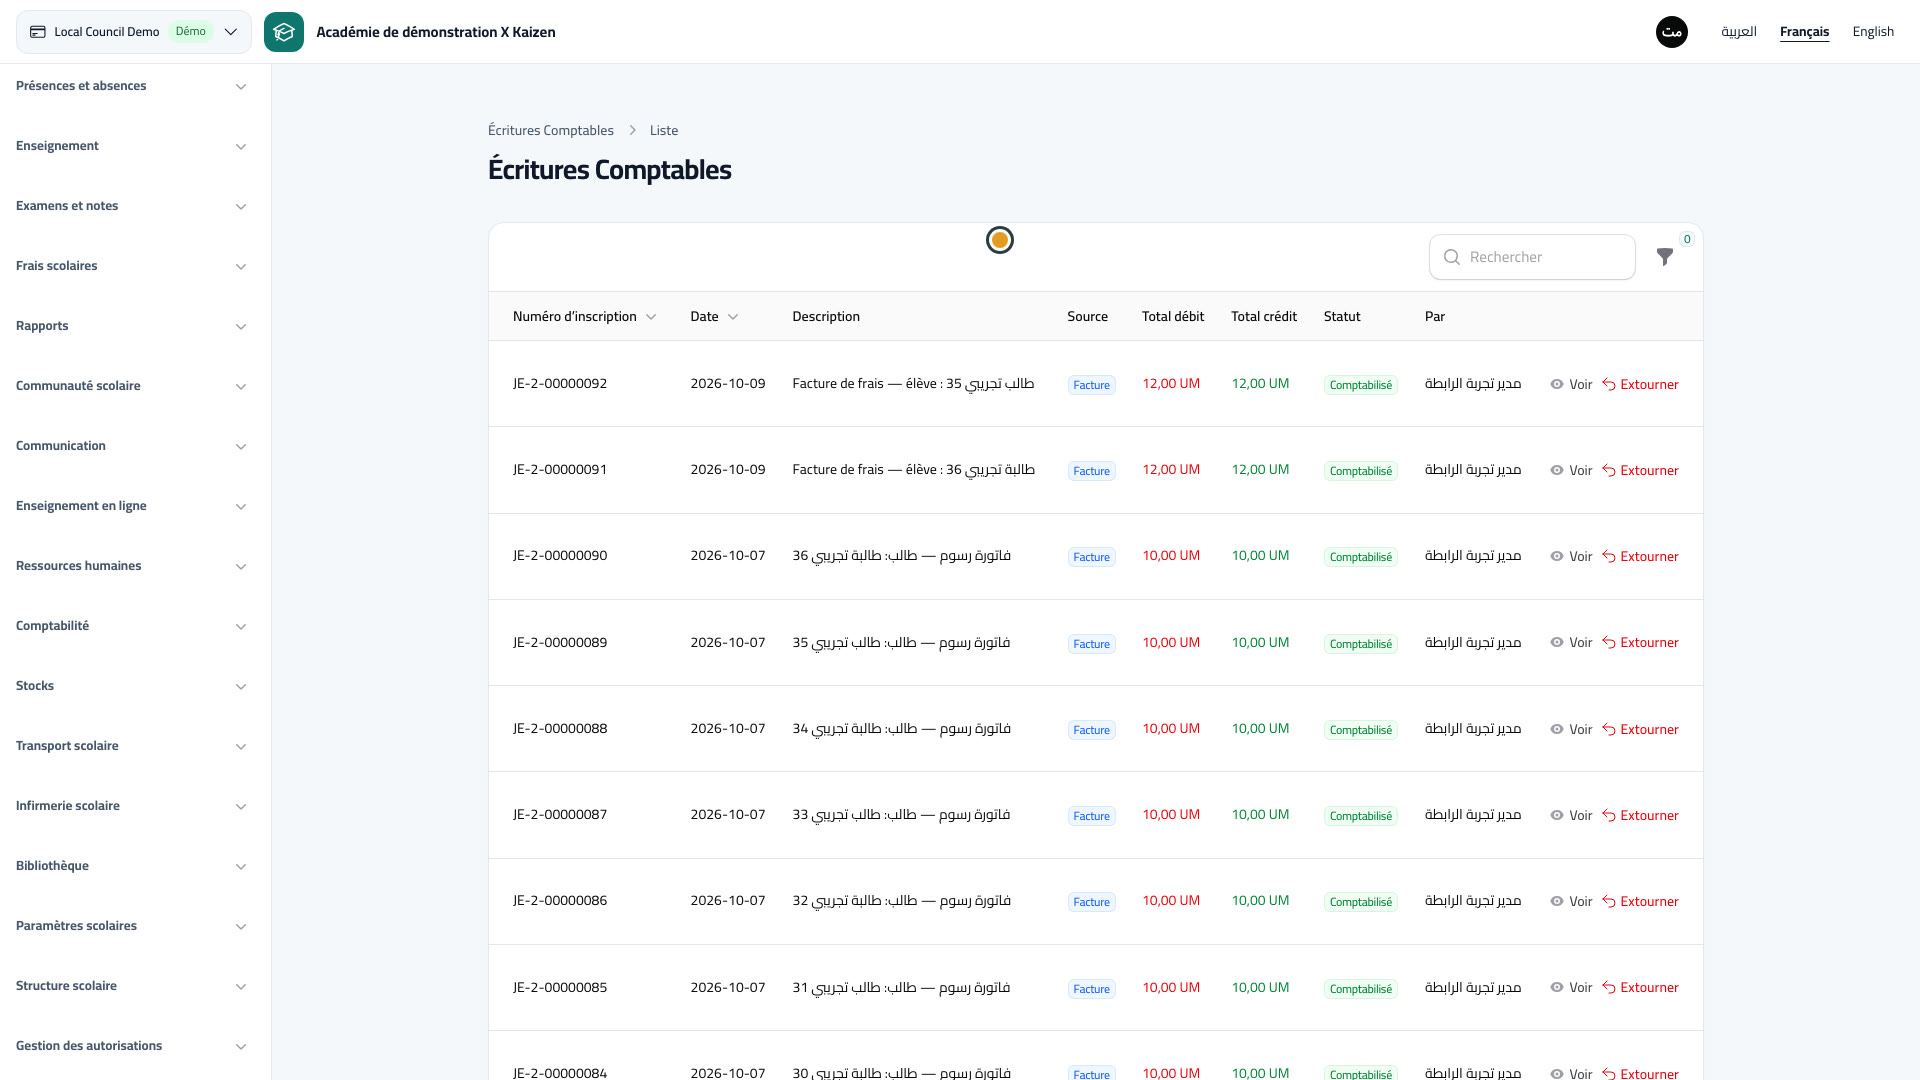Open the user avatar menu
This screenshot has width=1920, height=1080.
pos(1672,32)
